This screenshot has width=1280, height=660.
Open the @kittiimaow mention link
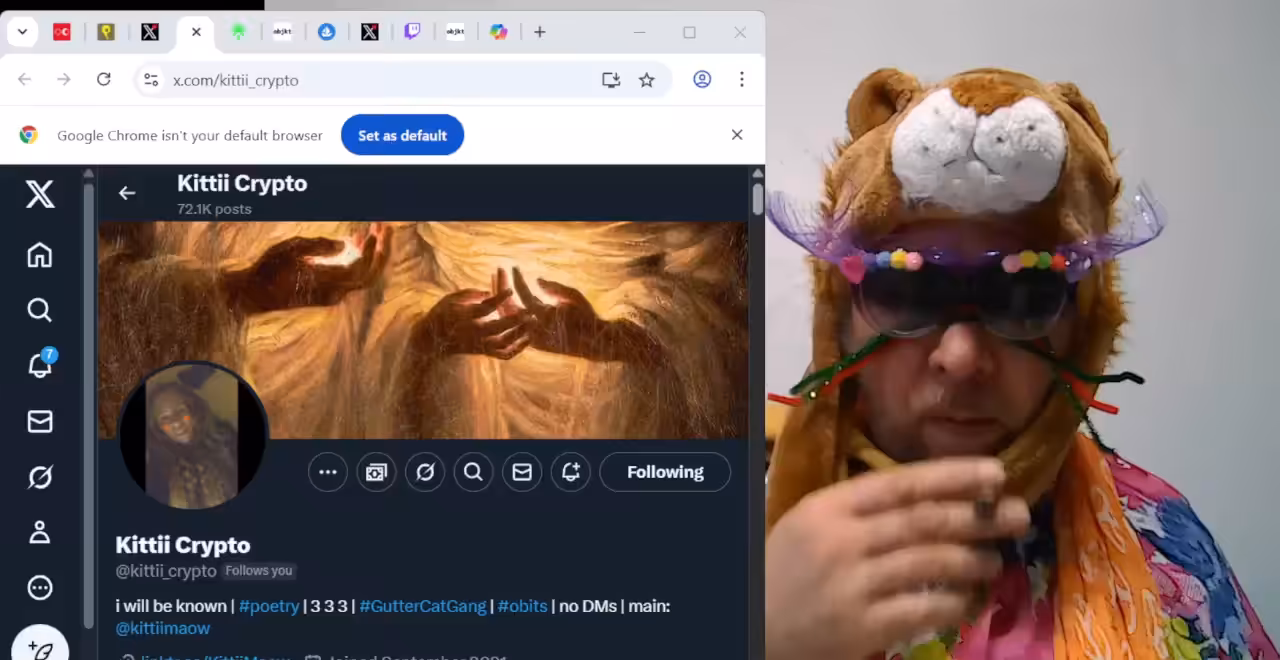pyautogui.click(x=163, y=628)
